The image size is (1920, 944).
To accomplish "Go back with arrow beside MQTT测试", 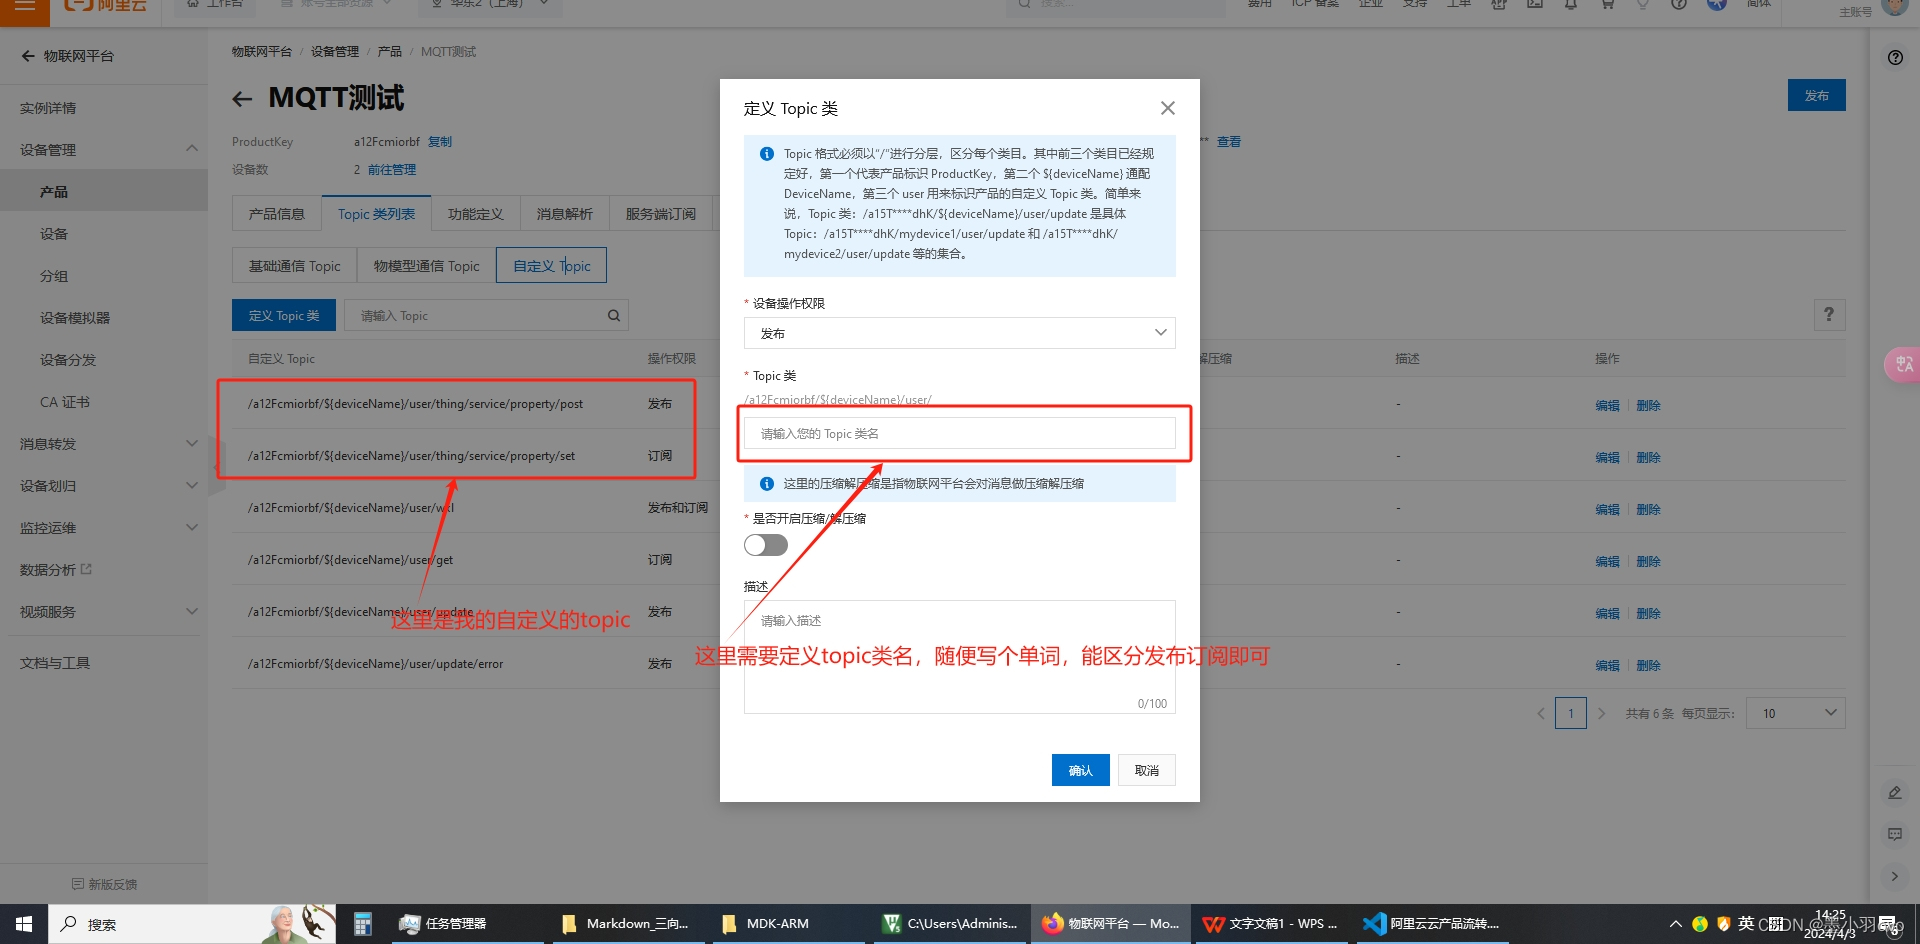I will point(242,99).
